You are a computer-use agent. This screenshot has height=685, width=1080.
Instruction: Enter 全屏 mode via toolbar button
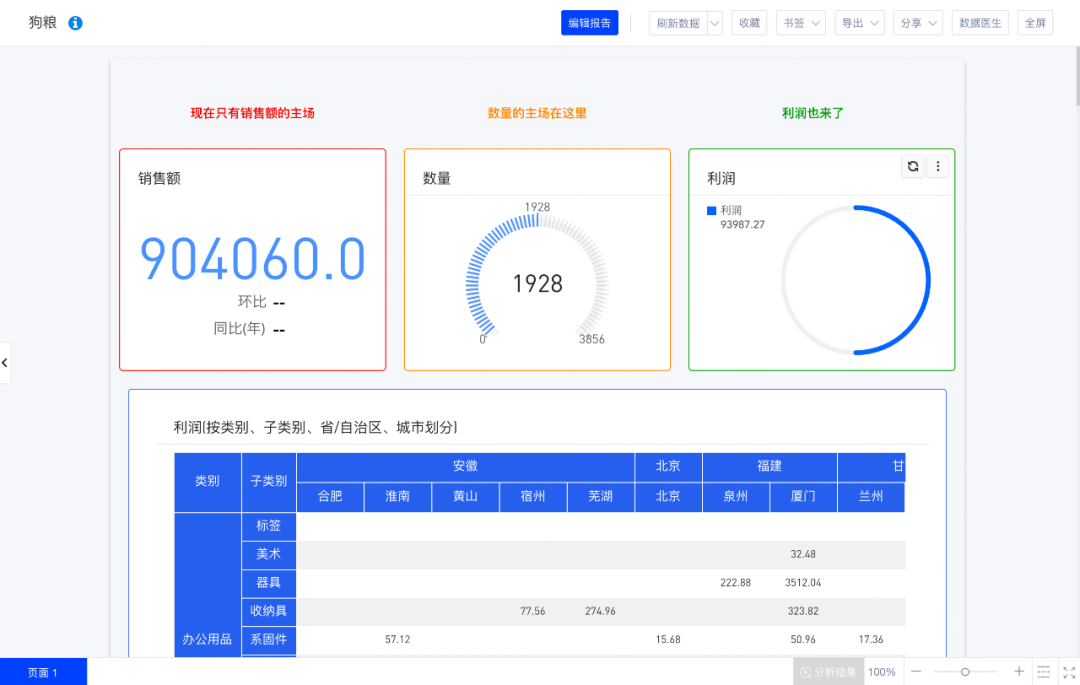(1034, 23)
